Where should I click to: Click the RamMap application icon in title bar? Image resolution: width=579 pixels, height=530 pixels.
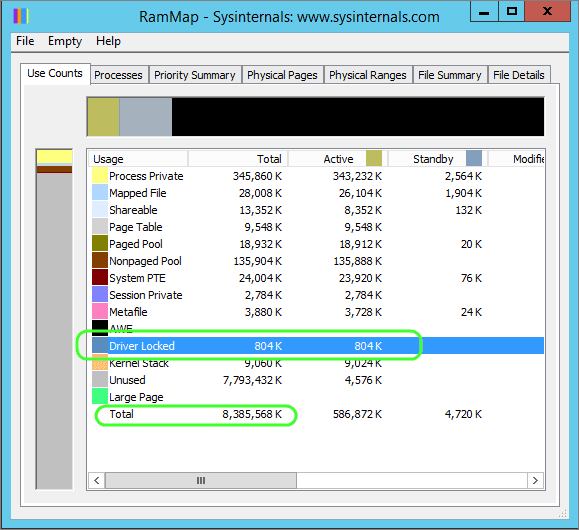point(21,16)
